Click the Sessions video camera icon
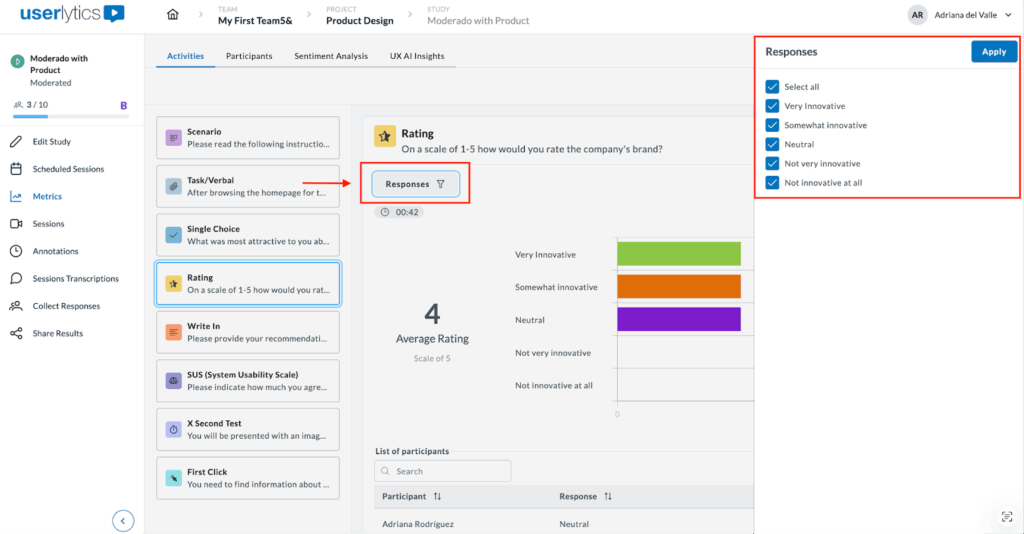The image size is (1024, 534). pos(16,224)
